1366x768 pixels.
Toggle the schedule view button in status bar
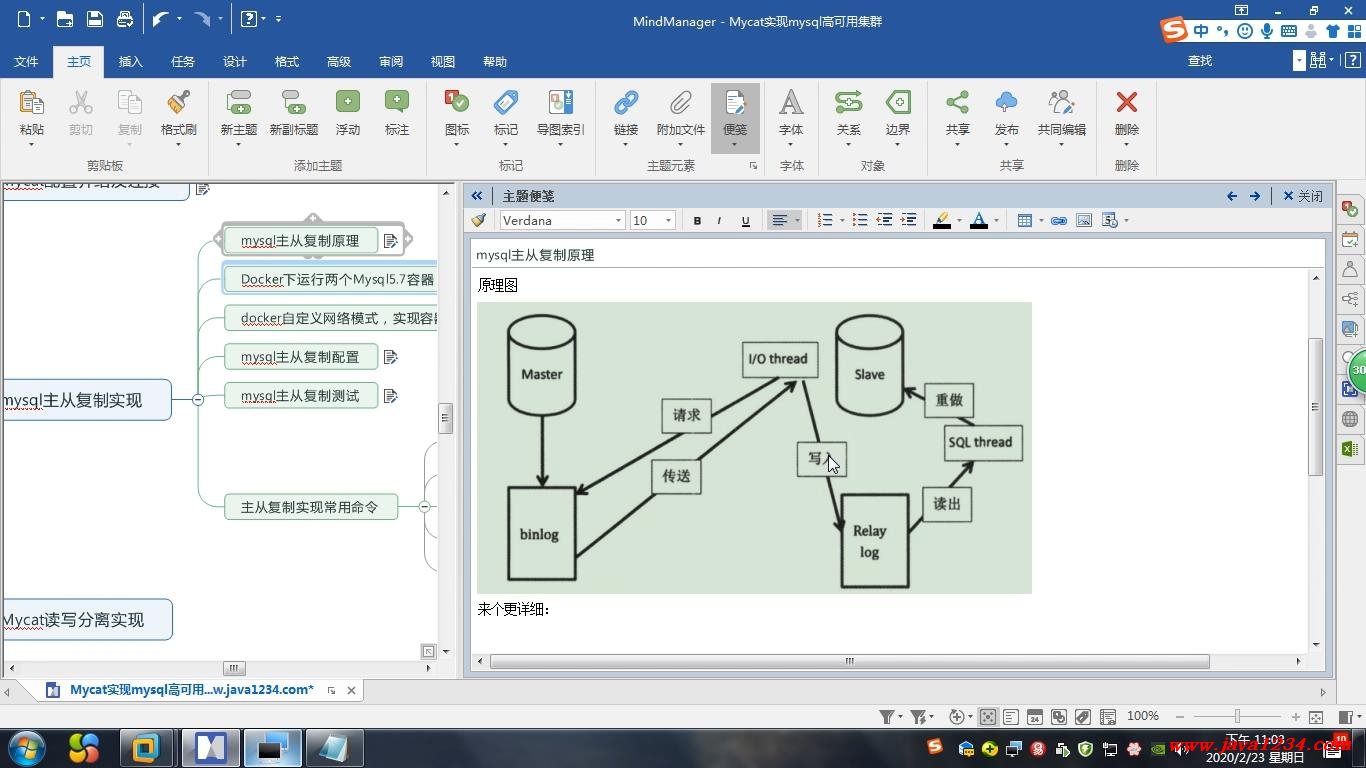(x=1035, y=717)
